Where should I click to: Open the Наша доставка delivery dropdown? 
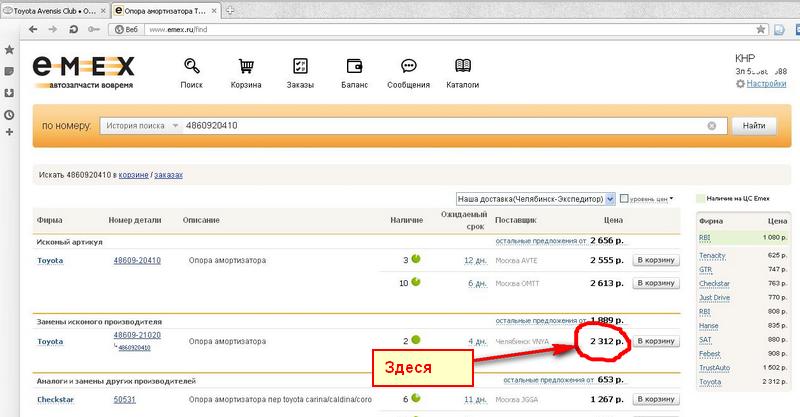point(535,198)
